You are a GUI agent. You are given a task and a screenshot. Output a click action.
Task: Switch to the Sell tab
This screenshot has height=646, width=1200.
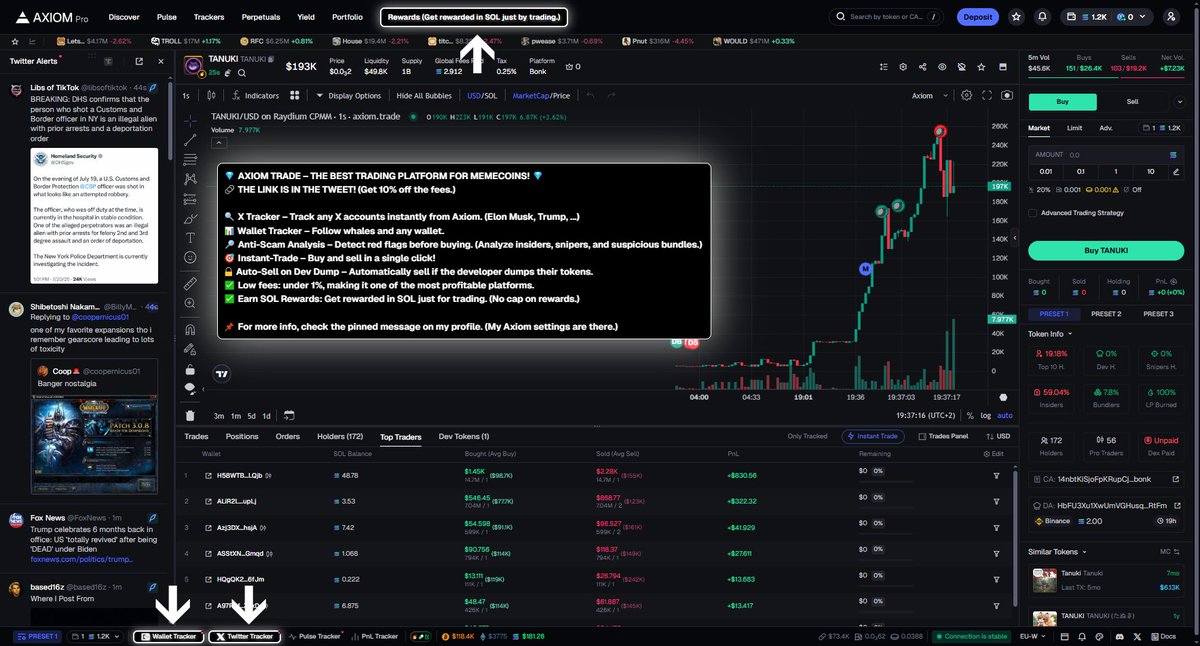tap(1132, 101)
